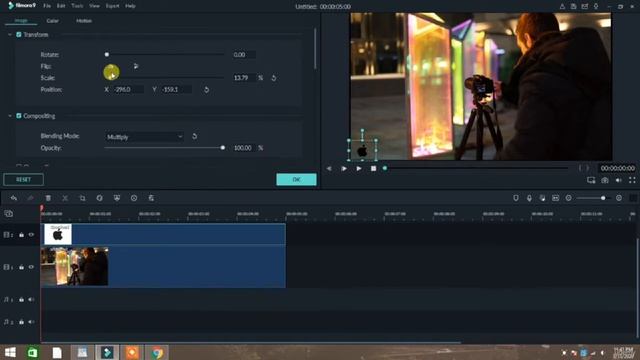Image resolution: width=640 pixels, height=360 pixels.
Task: Click the Opacity slider handle
Action: [222, 148]
